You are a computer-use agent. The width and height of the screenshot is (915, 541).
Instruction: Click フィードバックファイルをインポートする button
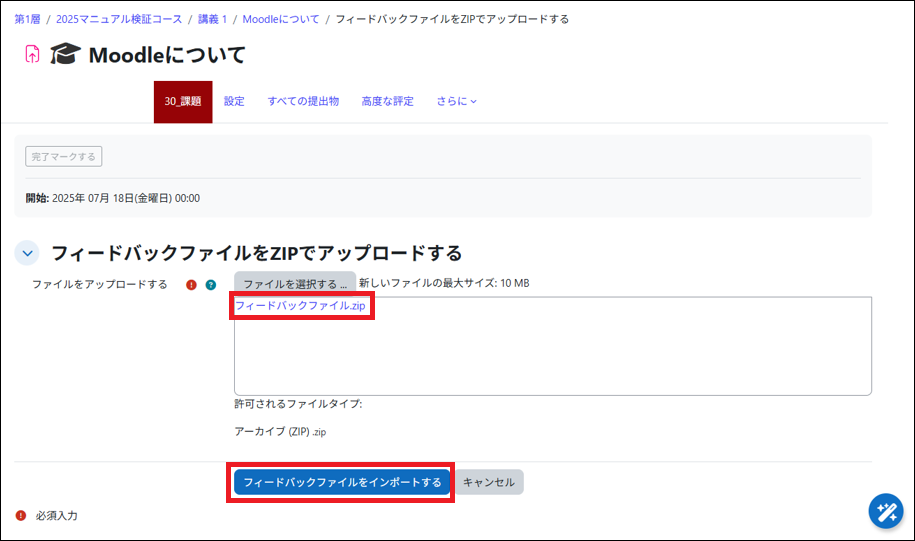tap(342, 482)
